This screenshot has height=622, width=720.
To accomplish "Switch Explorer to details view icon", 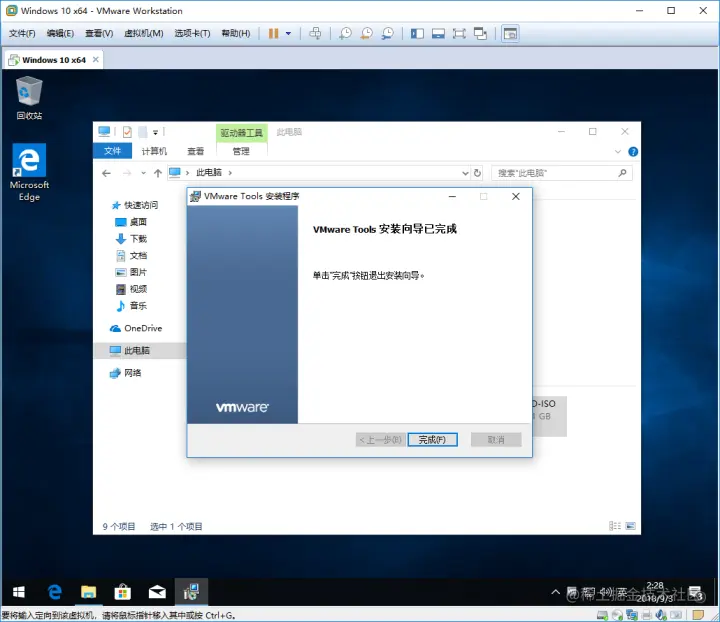I will tap(614, 526).
